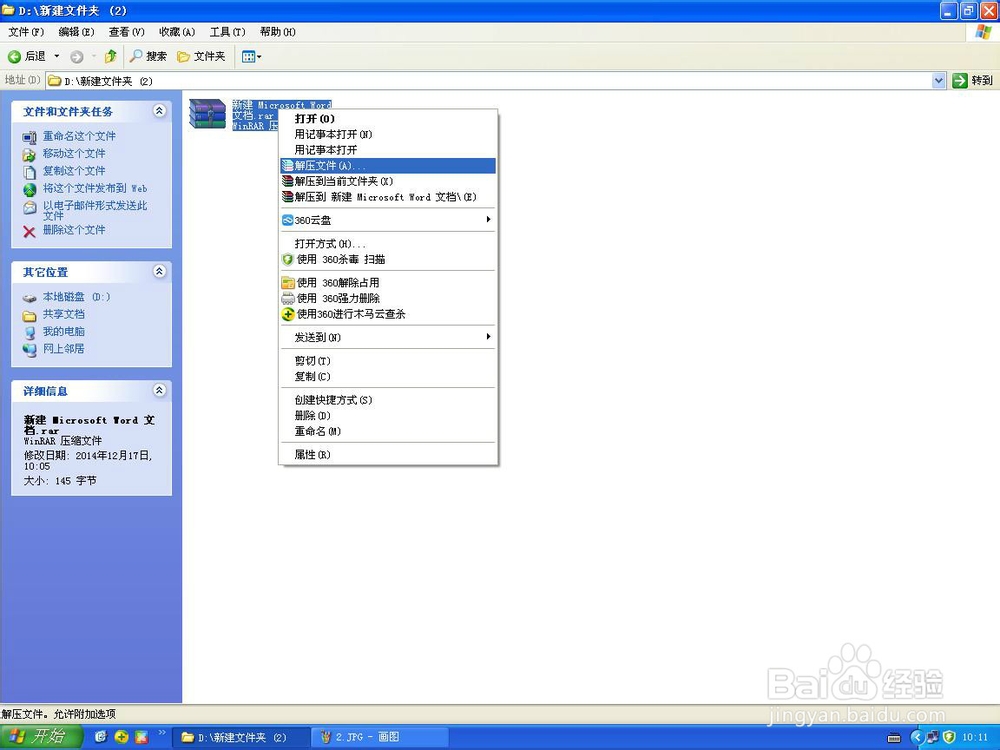Screen dimensions: 1000x750
Task: Click the publish to Web globe icon
Action: [29, 189]
